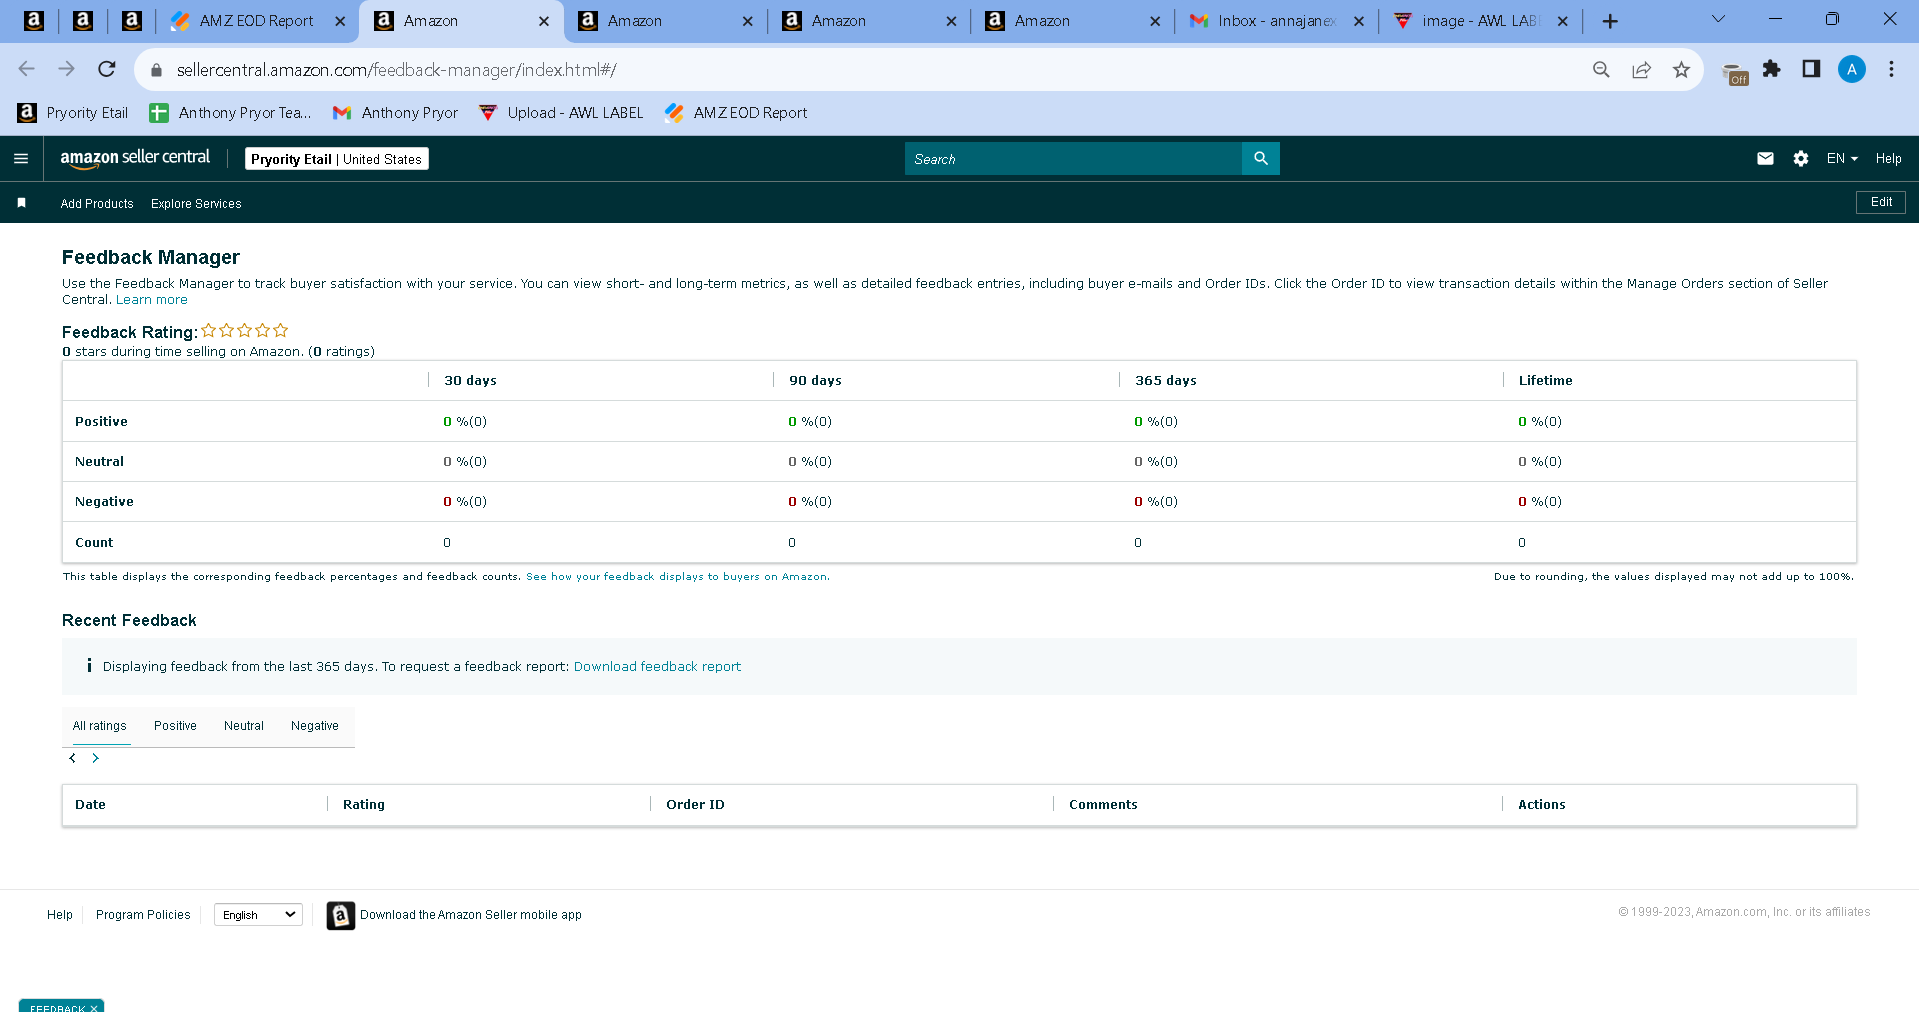
Task: Open the Anthony Pryor Gmail bookmark
Action: (396, 113)
